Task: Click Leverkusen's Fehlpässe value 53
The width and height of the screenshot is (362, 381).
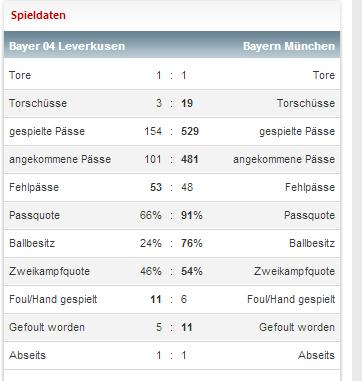Action: tap(156, 187)
